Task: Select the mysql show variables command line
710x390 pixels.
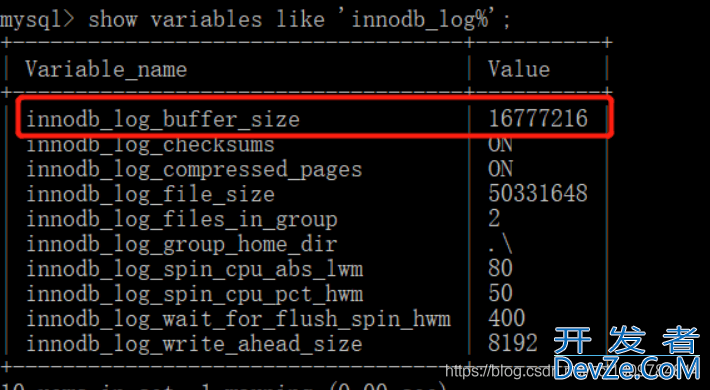Action: pos(255,20)
